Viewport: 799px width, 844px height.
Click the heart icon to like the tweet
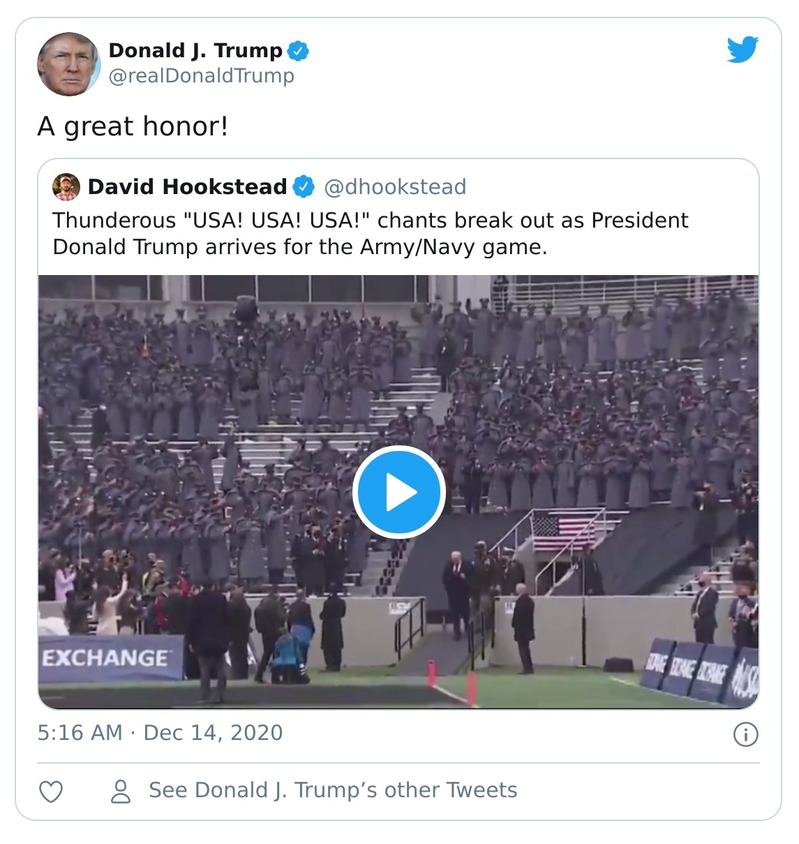pyautogui.click(x=49, y=789)
